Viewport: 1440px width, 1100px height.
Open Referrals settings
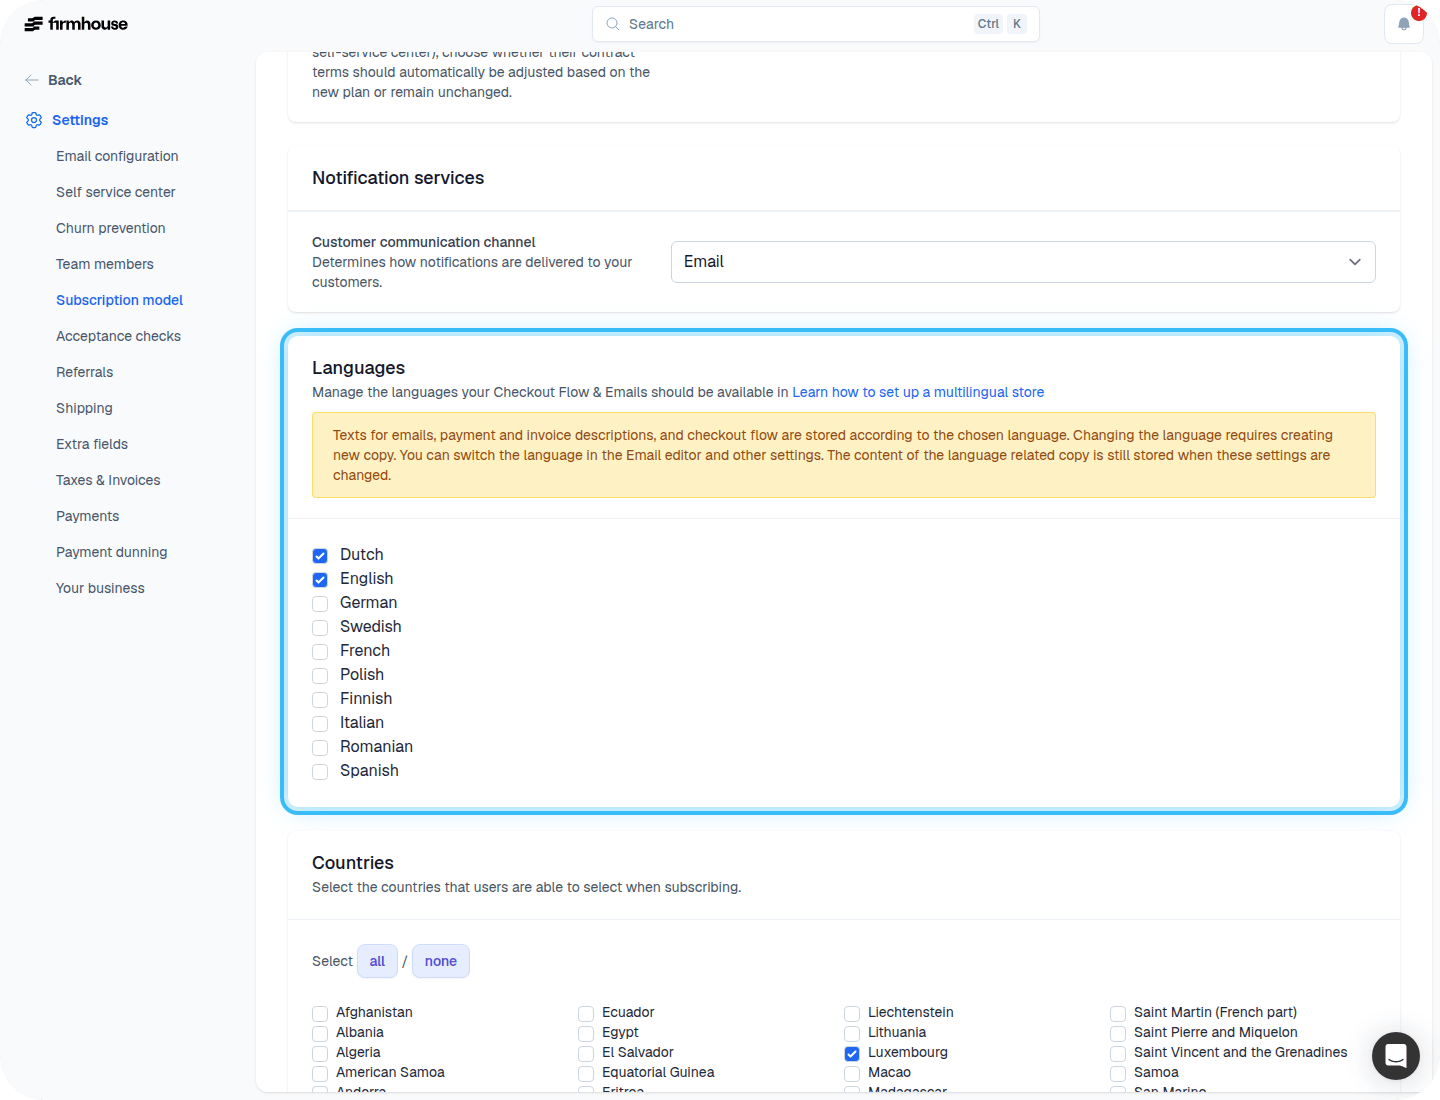pyautogui.click(x=85, y=372)
